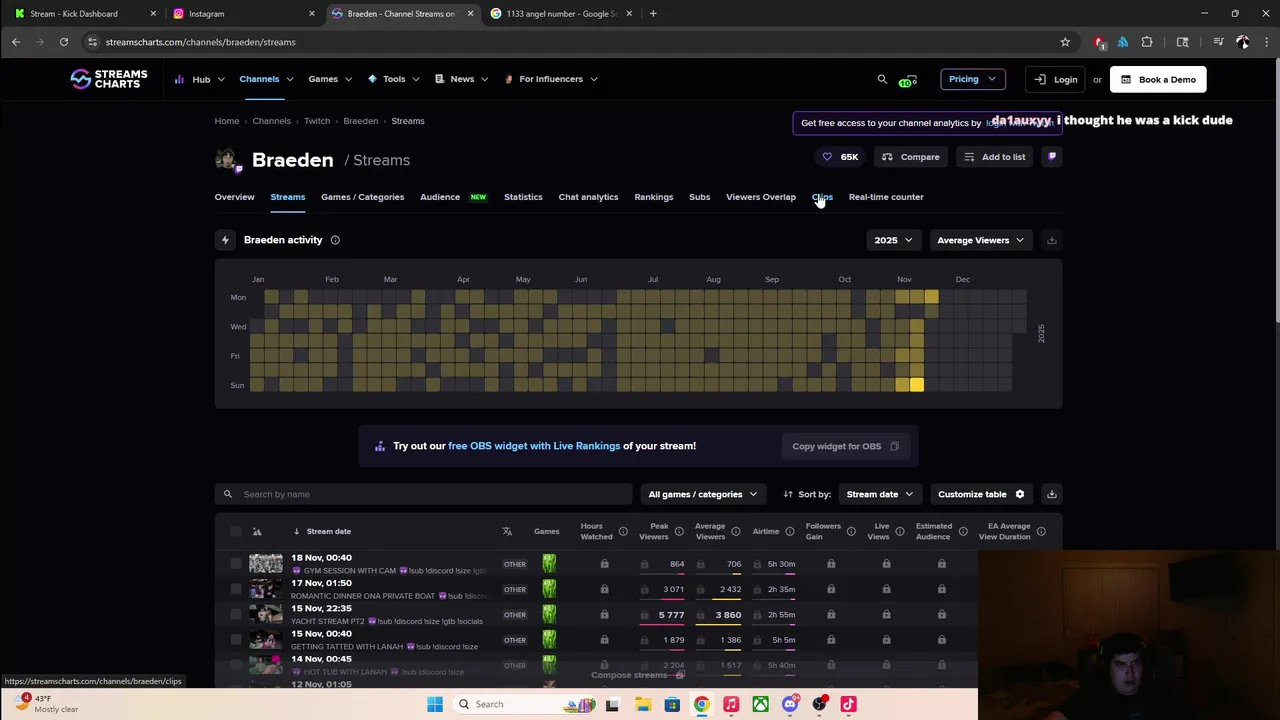The image size is (1280, 720).
Task: Expand the Tools dropdown menu
Action: (x=394, y=79)
